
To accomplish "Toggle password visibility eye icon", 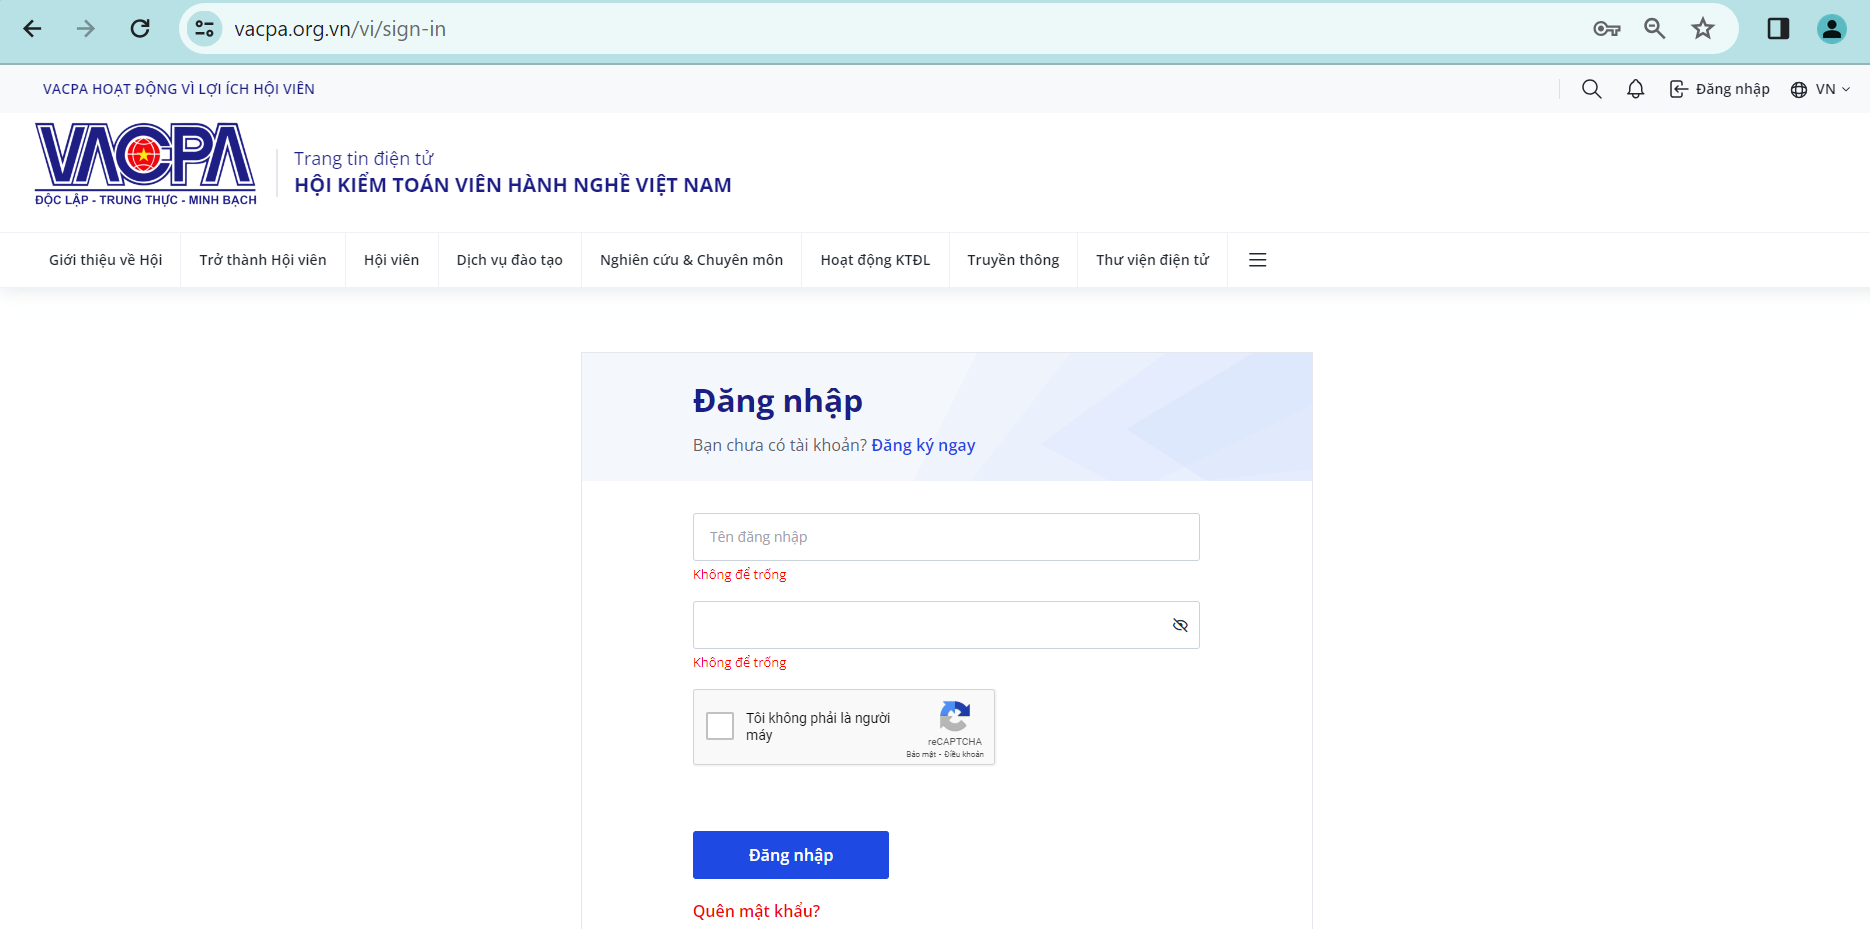I will click(1180, 625).
